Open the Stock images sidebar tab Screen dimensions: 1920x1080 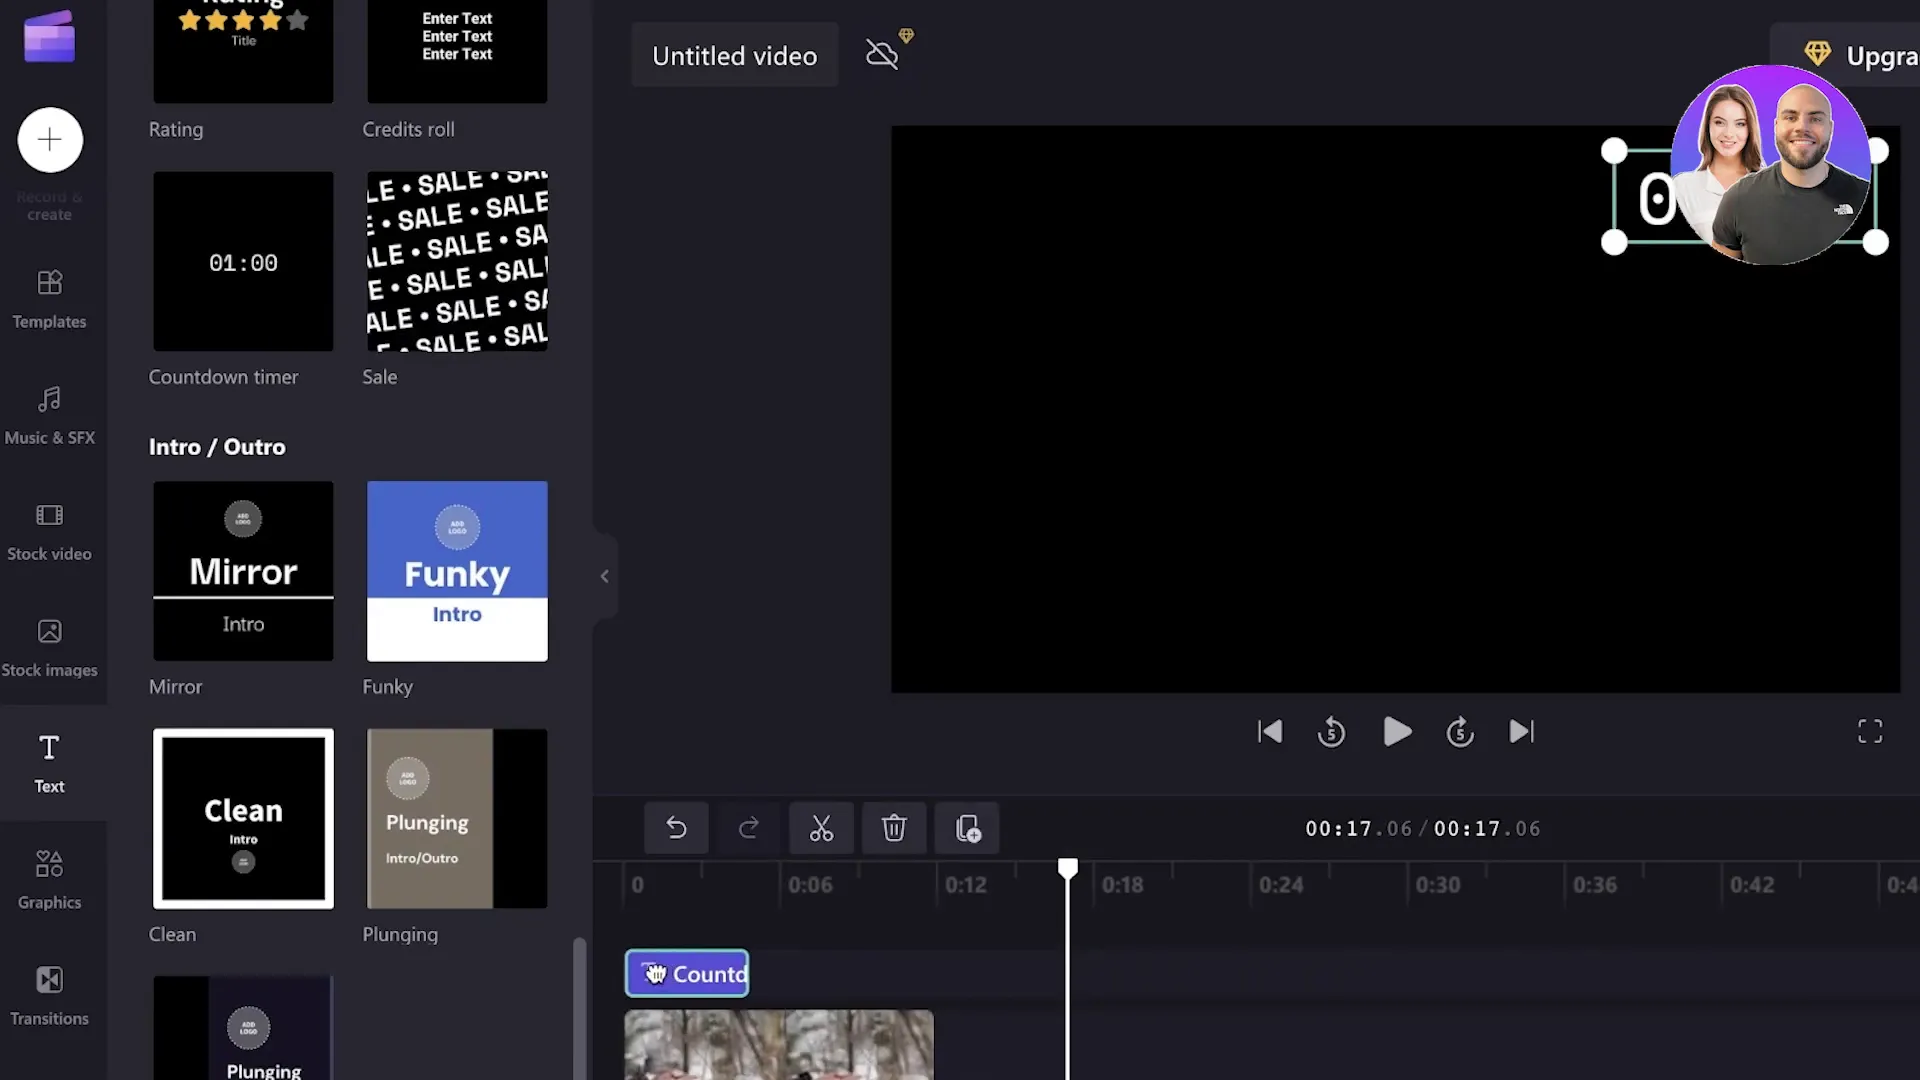(x=49, y=647)
